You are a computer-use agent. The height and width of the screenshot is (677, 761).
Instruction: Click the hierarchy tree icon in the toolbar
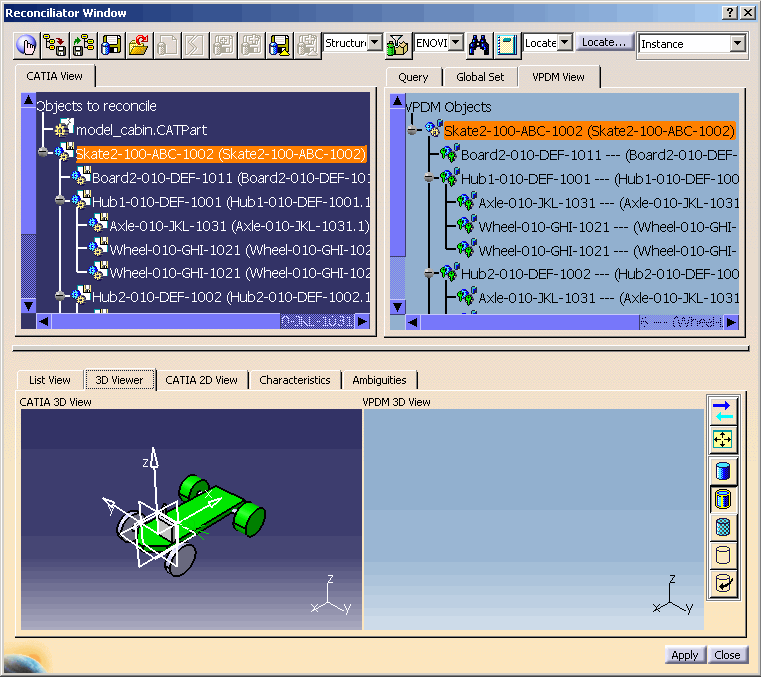click(83, 44)
